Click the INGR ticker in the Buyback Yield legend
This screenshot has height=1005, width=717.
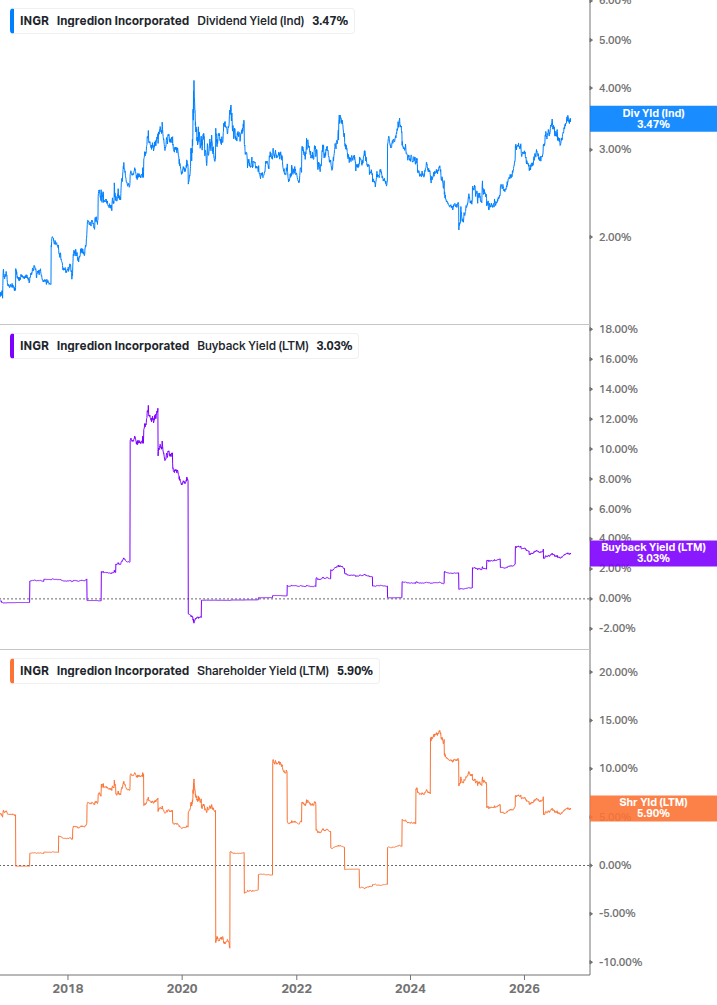[35, 346]
